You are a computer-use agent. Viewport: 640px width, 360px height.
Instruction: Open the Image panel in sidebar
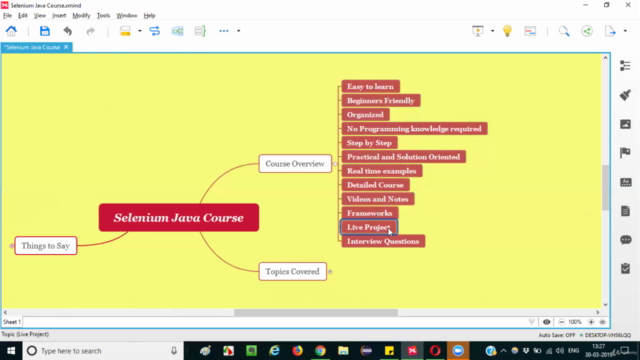coord(625,124)
